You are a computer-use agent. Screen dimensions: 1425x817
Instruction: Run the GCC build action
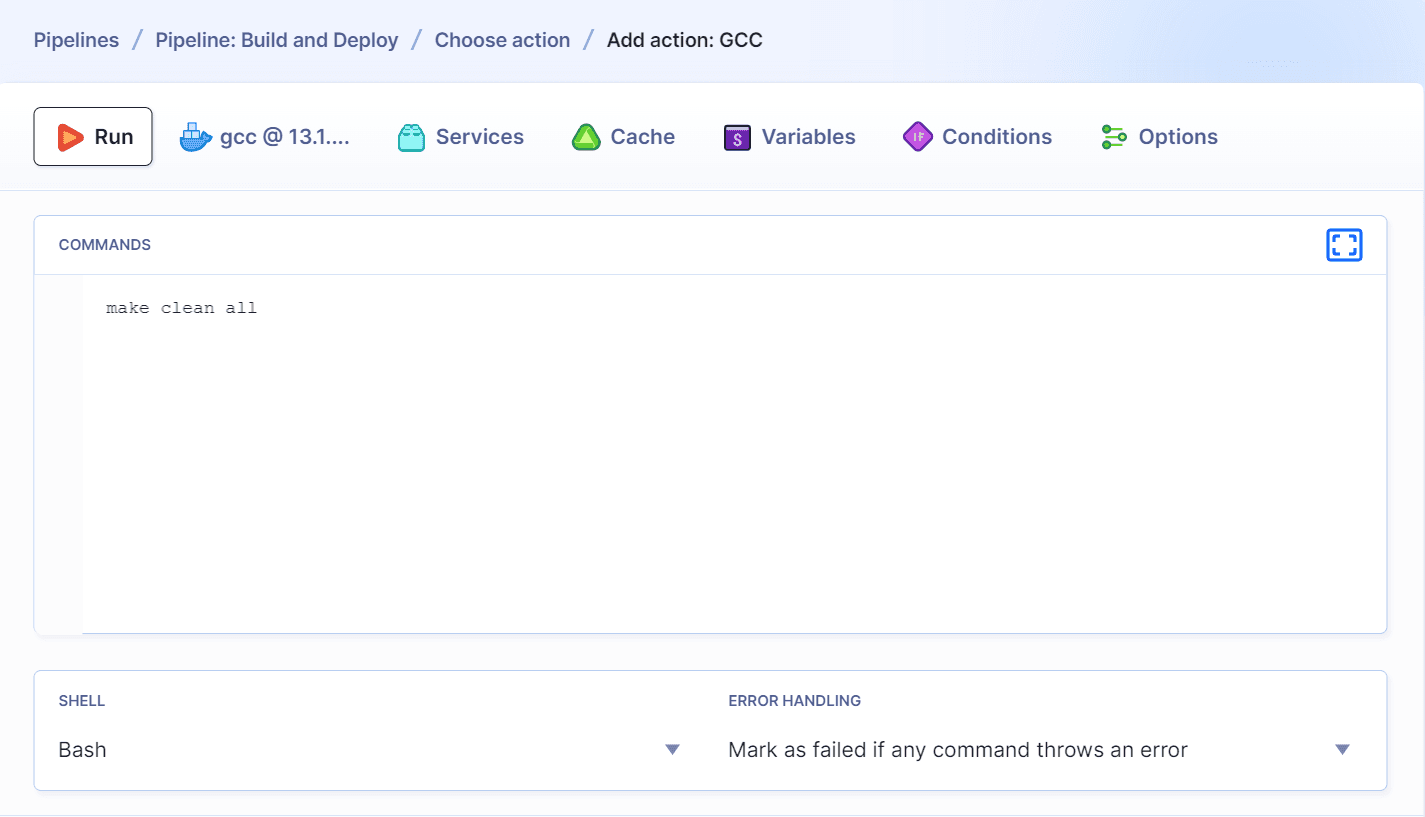click(93, 136)
